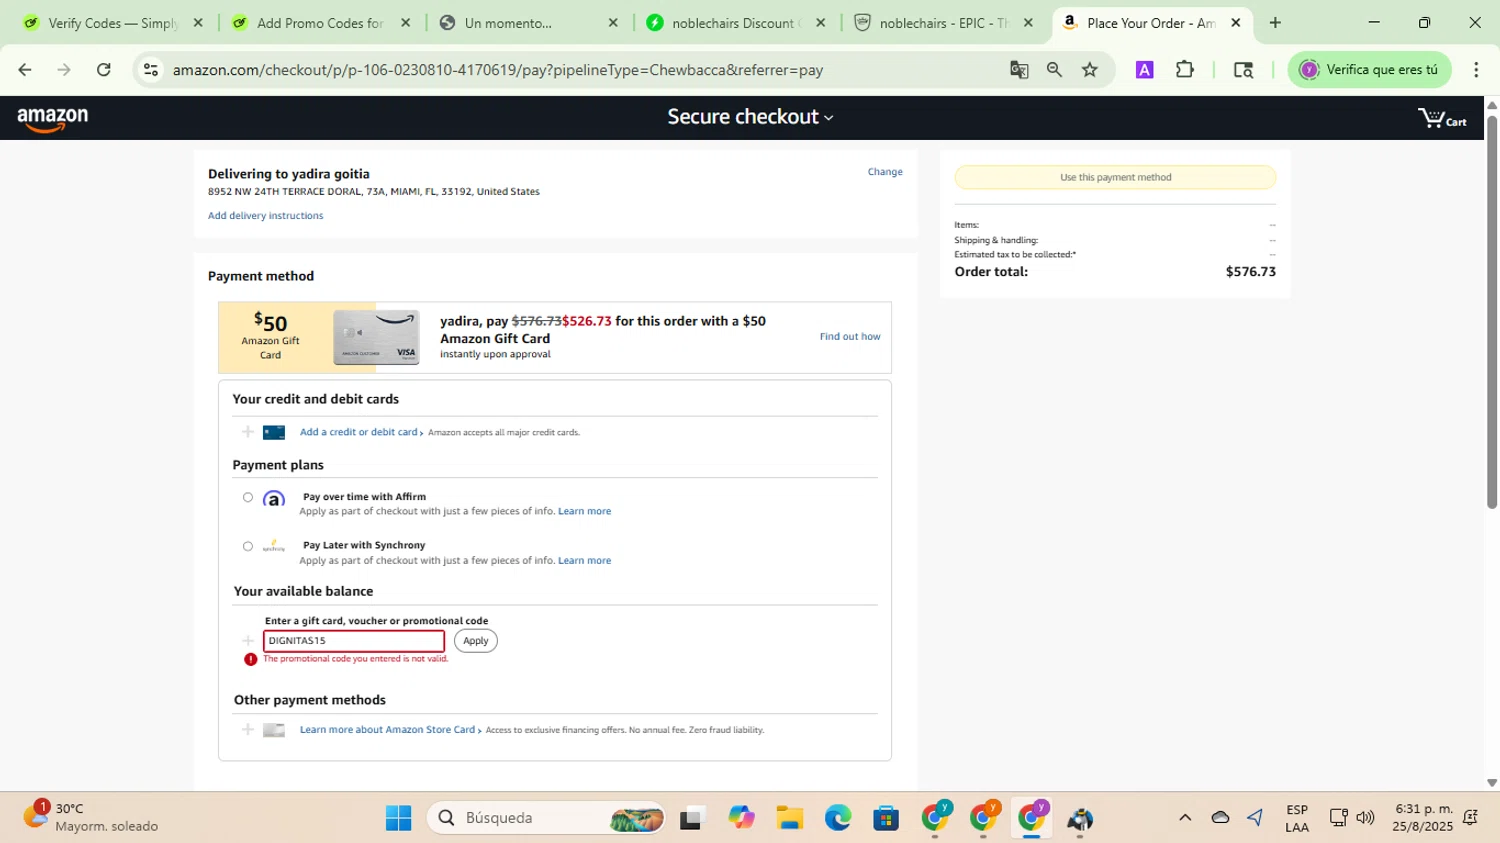This screenshot has width=1500, height=843.
Task: Switch to Verify Codes tab
Action: click(111, 23)
